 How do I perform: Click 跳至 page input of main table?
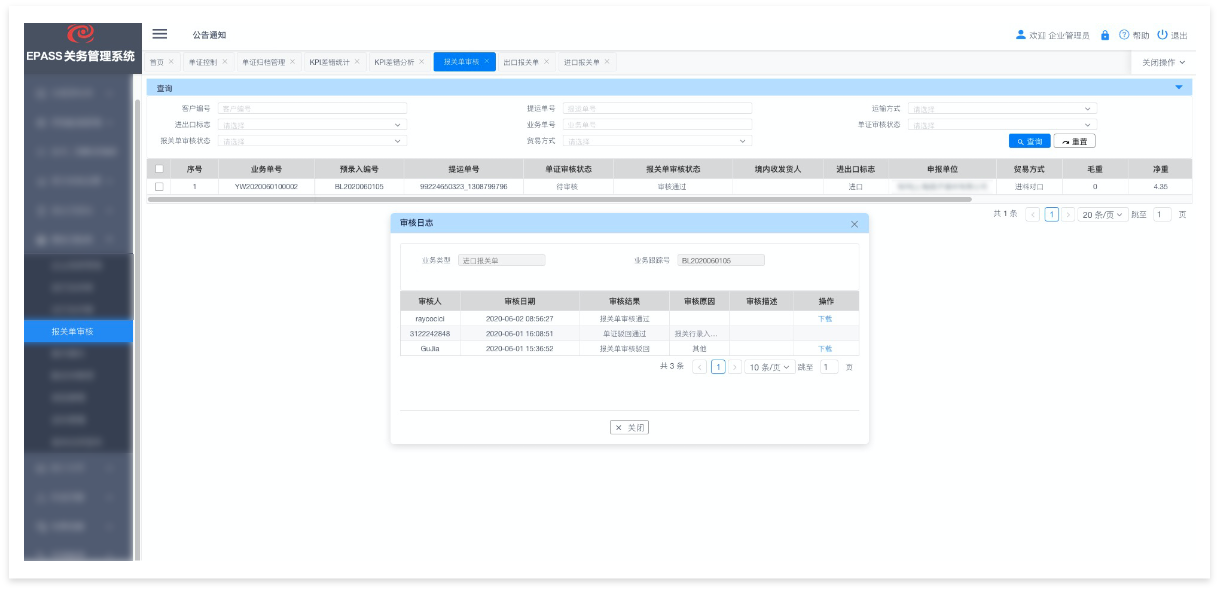tap(1162, 214)
